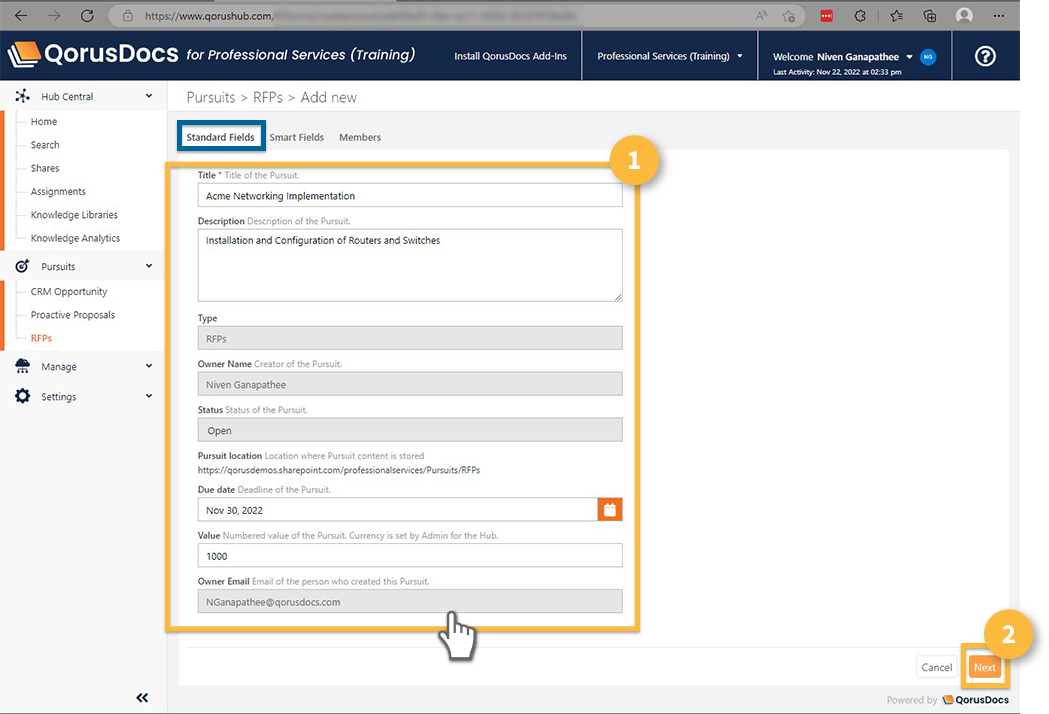Click RFPs in the breadcrumb
Image resolution: width=1049 pixels, height=714 pixels.
268,98
